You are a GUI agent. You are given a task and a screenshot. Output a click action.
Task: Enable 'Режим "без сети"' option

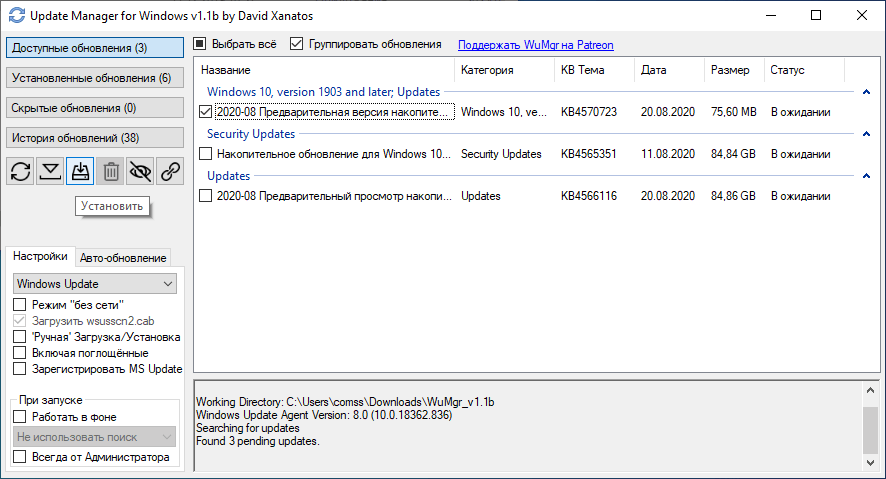click(x=20, y=304)
